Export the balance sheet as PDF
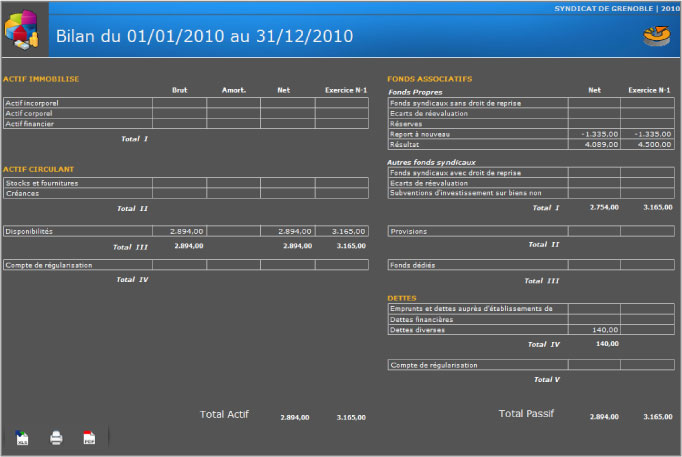Image resolution: width=682 pixels, height=457 pixels. click(89, 438)
